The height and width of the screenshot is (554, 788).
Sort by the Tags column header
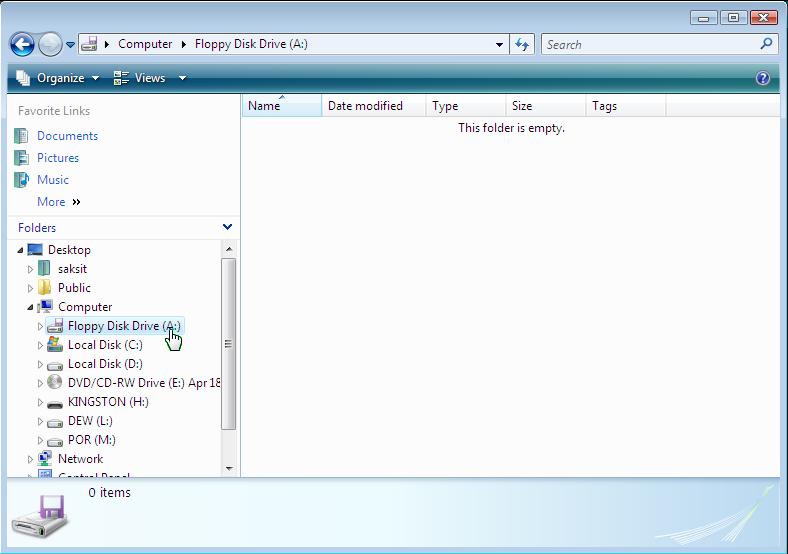[x=626, y=106]
